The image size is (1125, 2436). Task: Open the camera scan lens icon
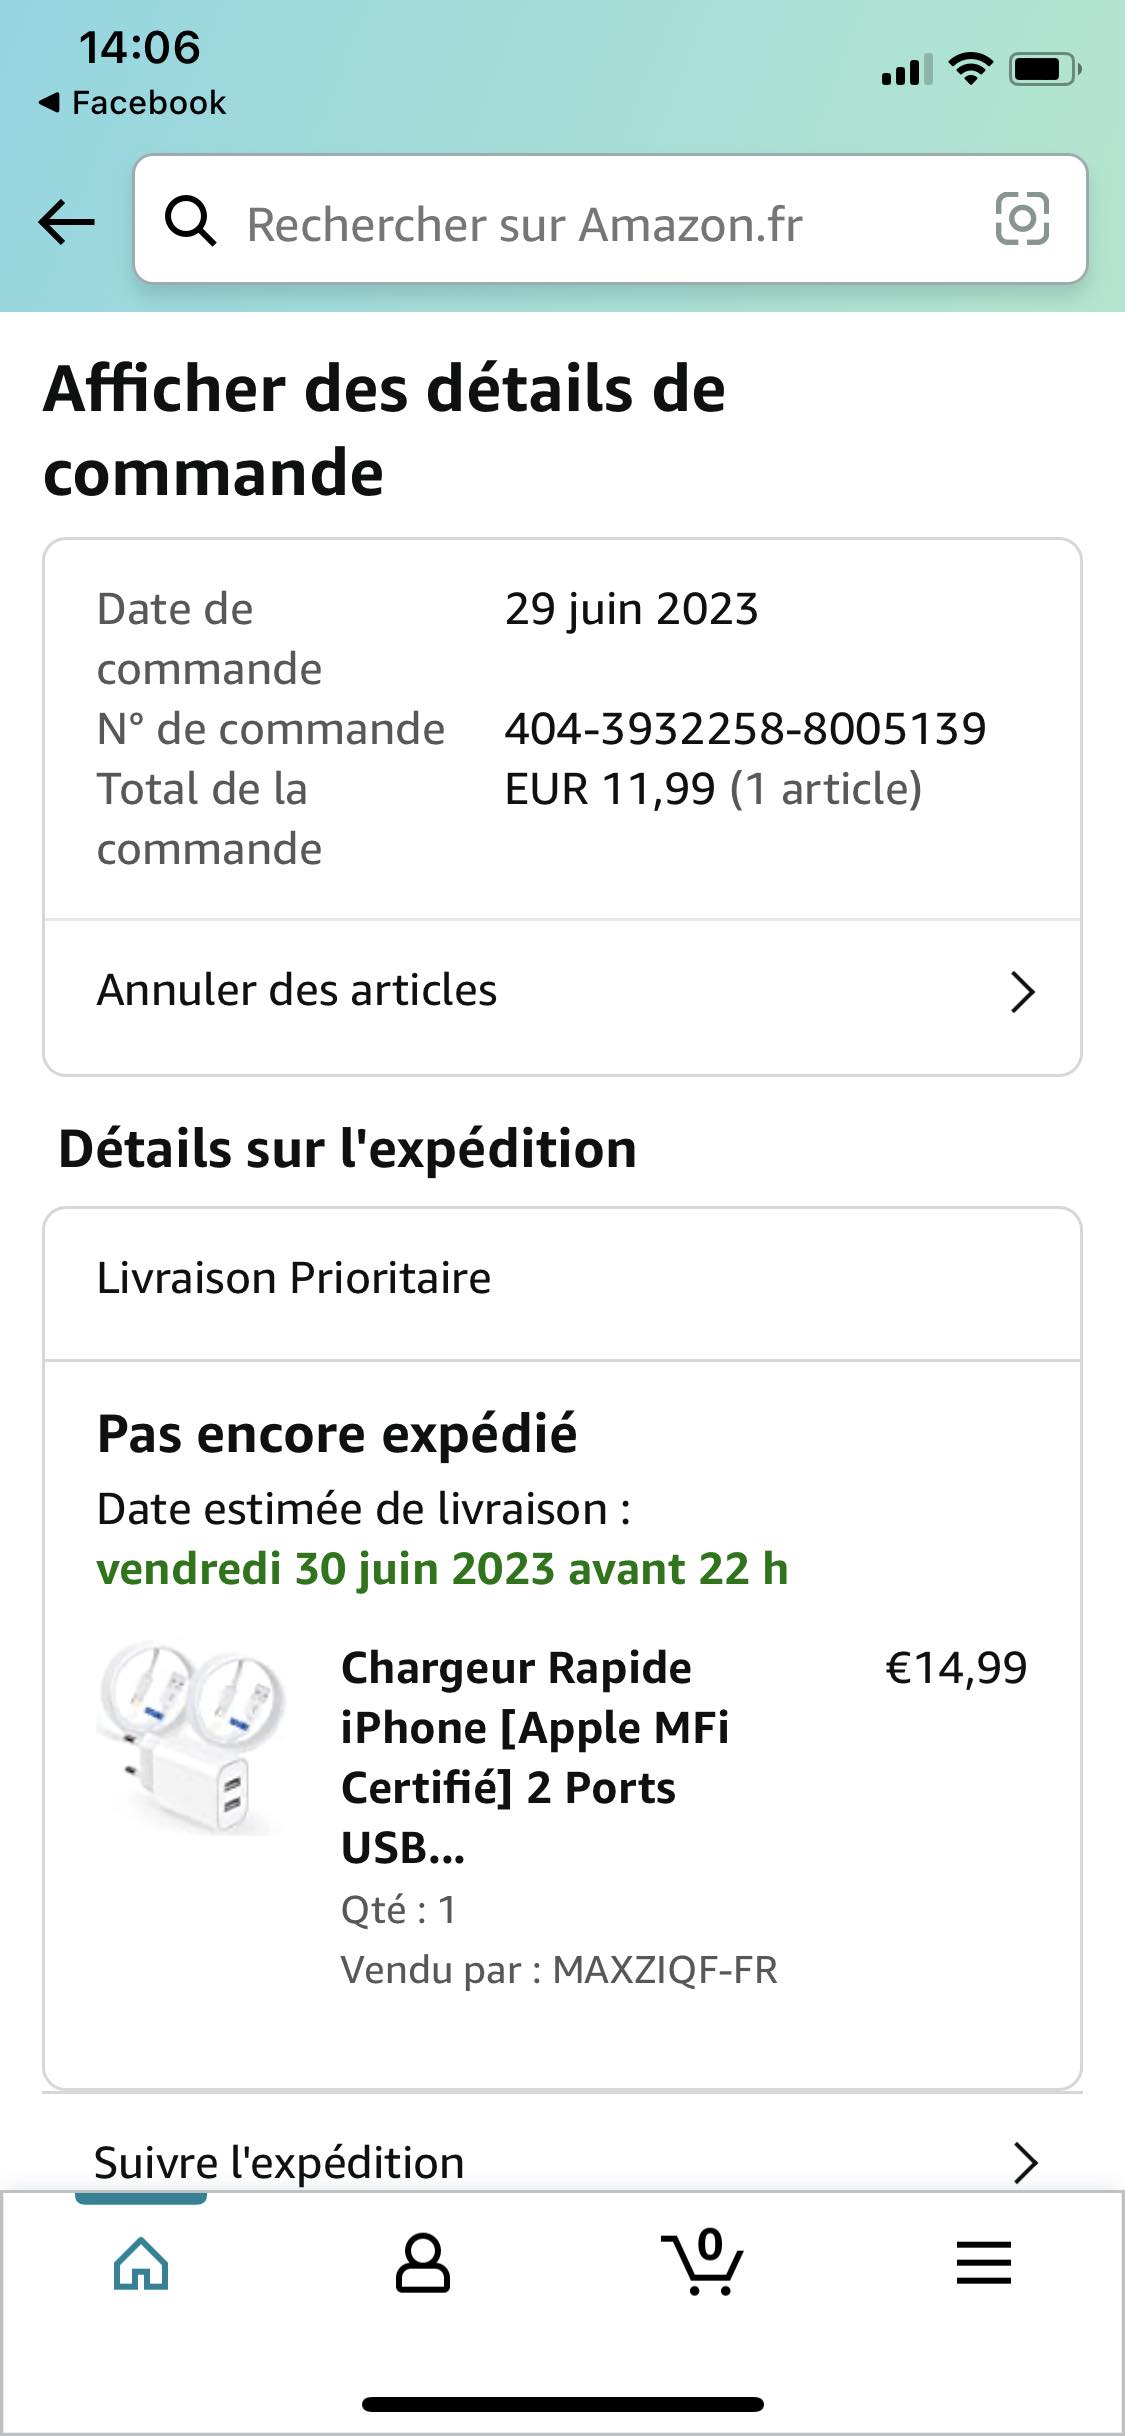[x=1022, y=219]
